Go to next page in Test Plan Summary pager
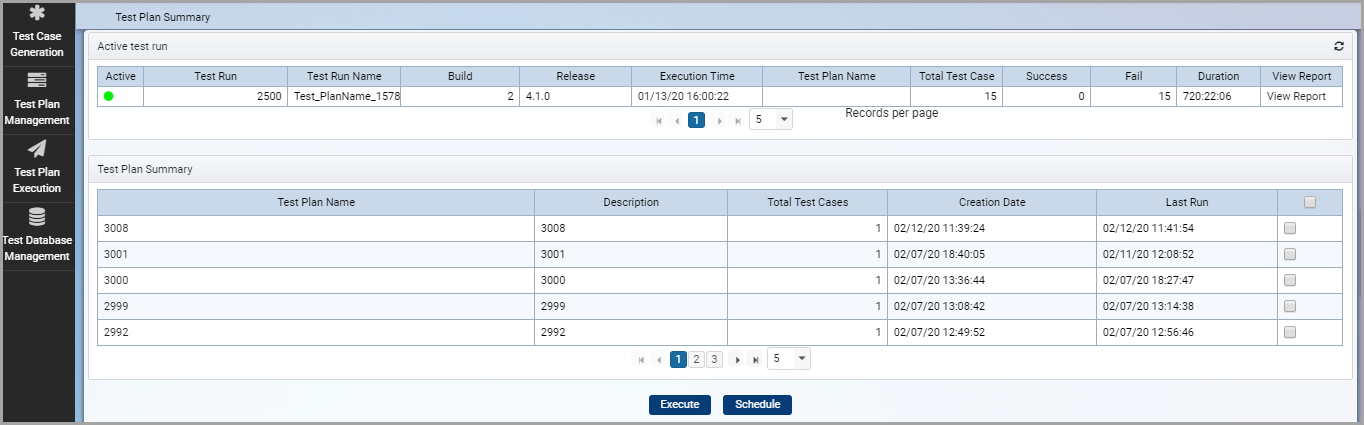Screen dimensions: 1364x425 tap(738, 359)
